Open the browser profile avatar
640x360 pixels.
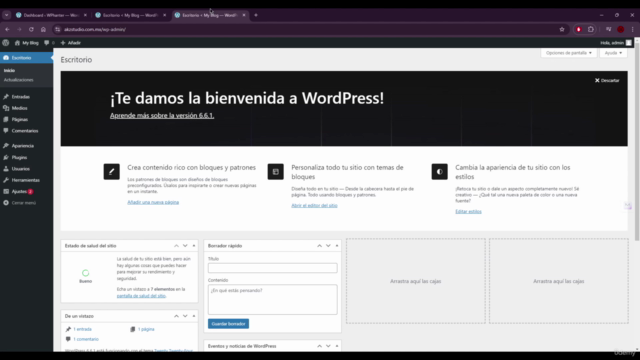coord(621,29)
